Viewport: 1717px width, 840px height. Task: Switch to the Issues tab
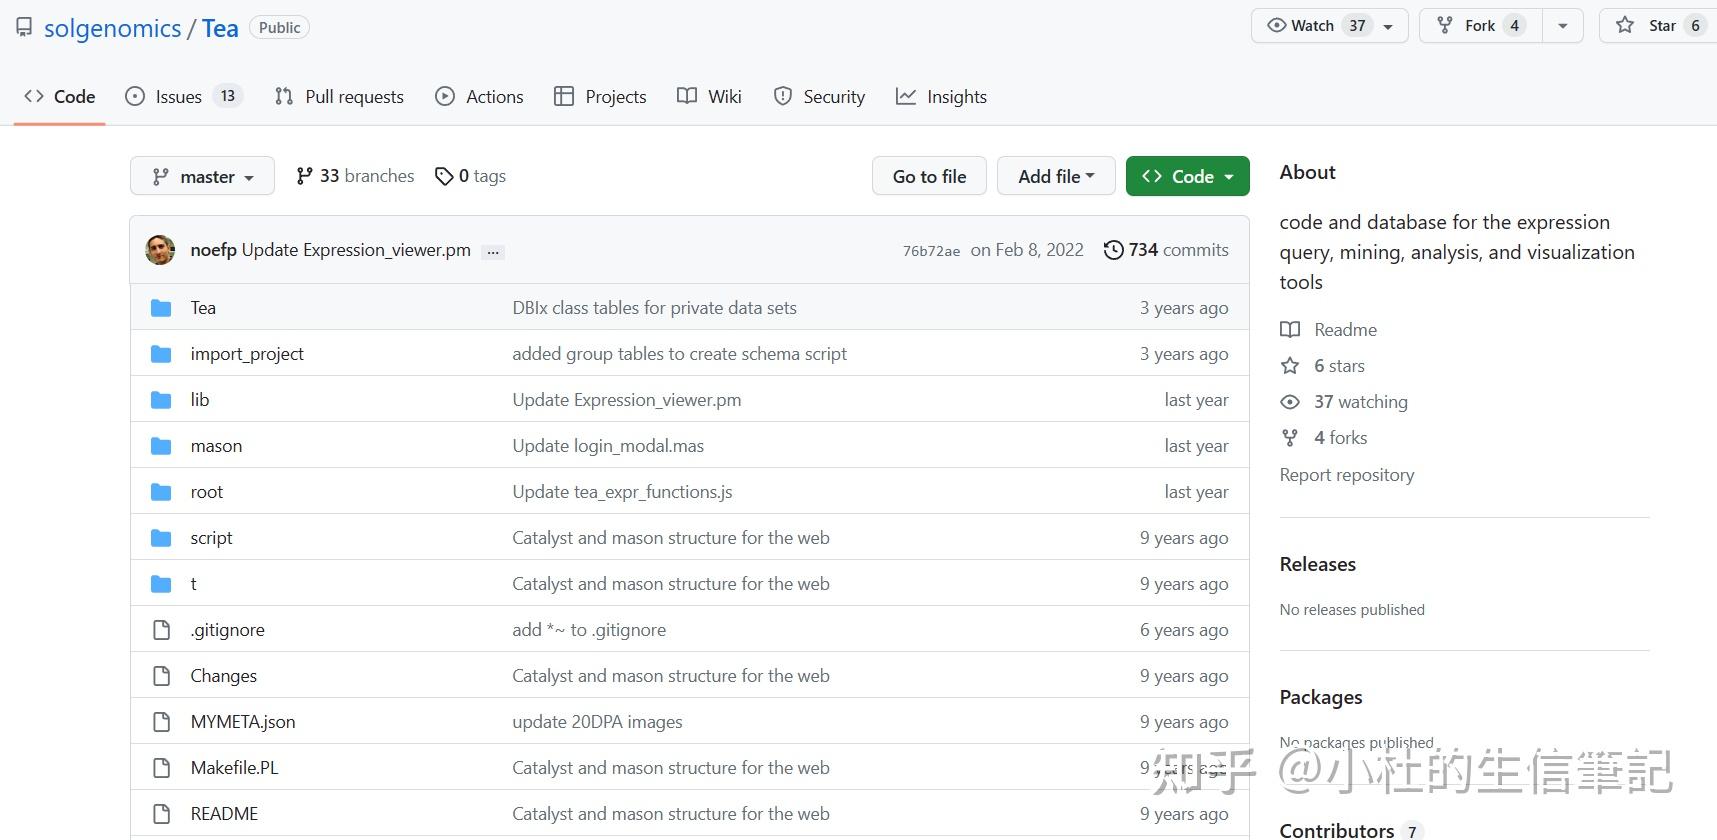click(x=178, y=97)
